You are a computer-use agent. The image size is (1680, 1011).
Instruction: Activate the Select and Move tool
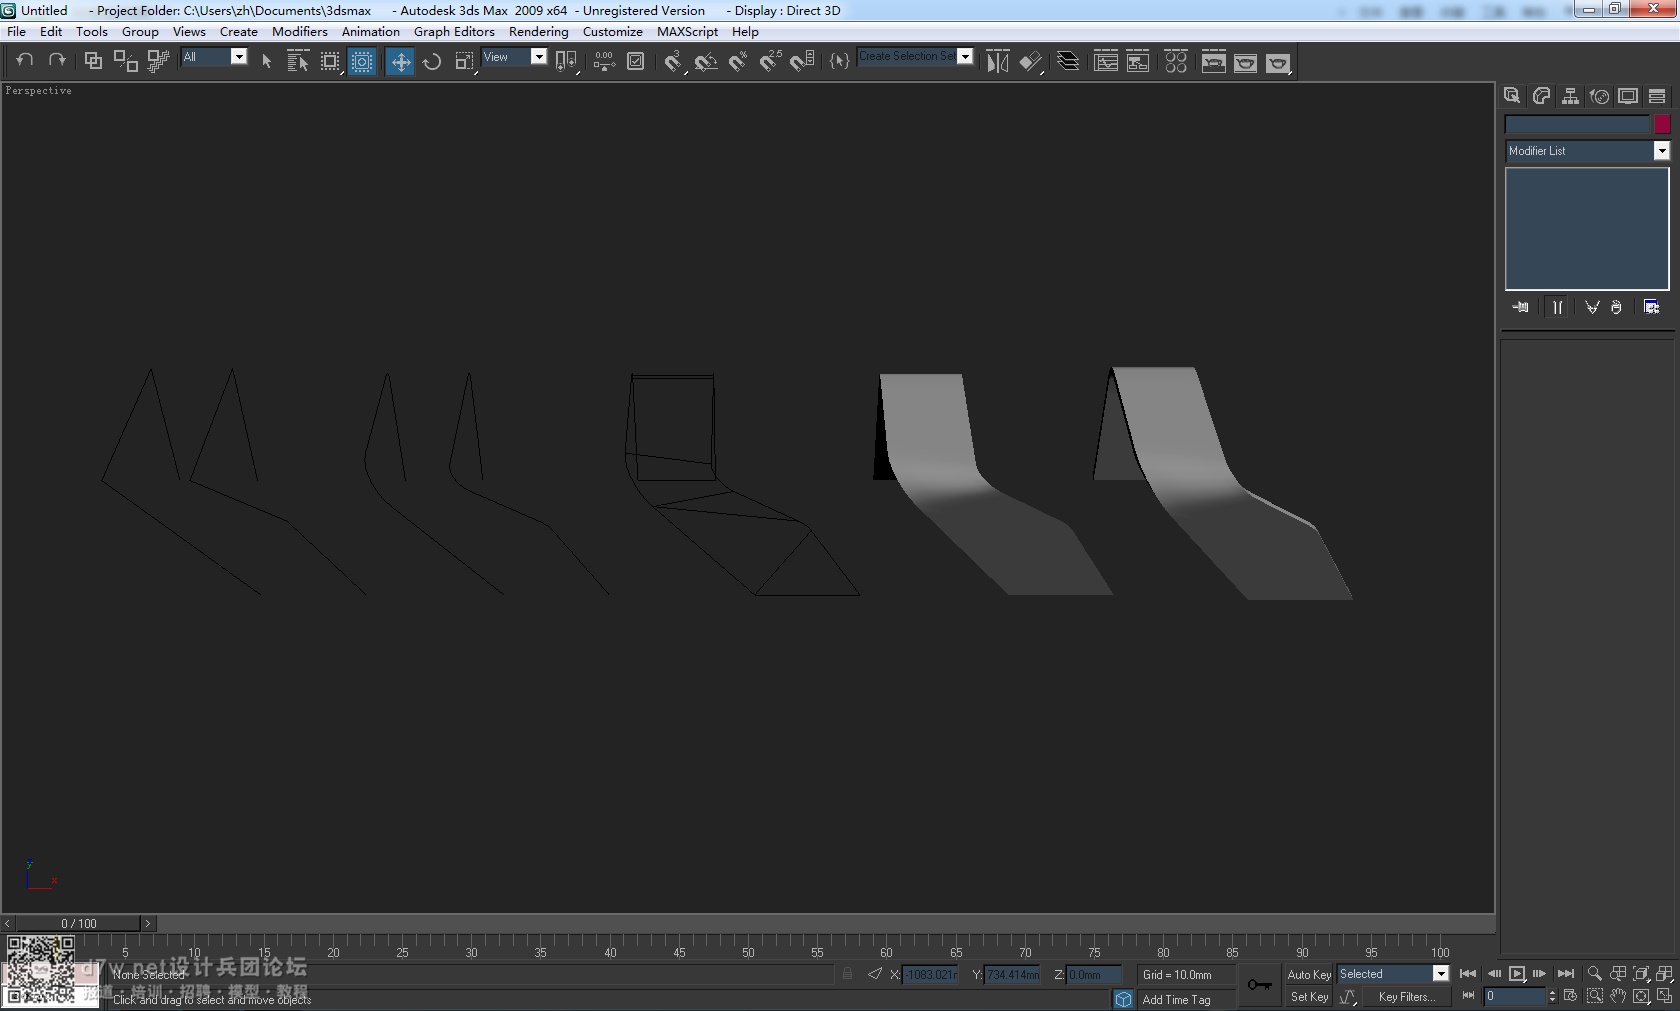[x=400, y=61]
